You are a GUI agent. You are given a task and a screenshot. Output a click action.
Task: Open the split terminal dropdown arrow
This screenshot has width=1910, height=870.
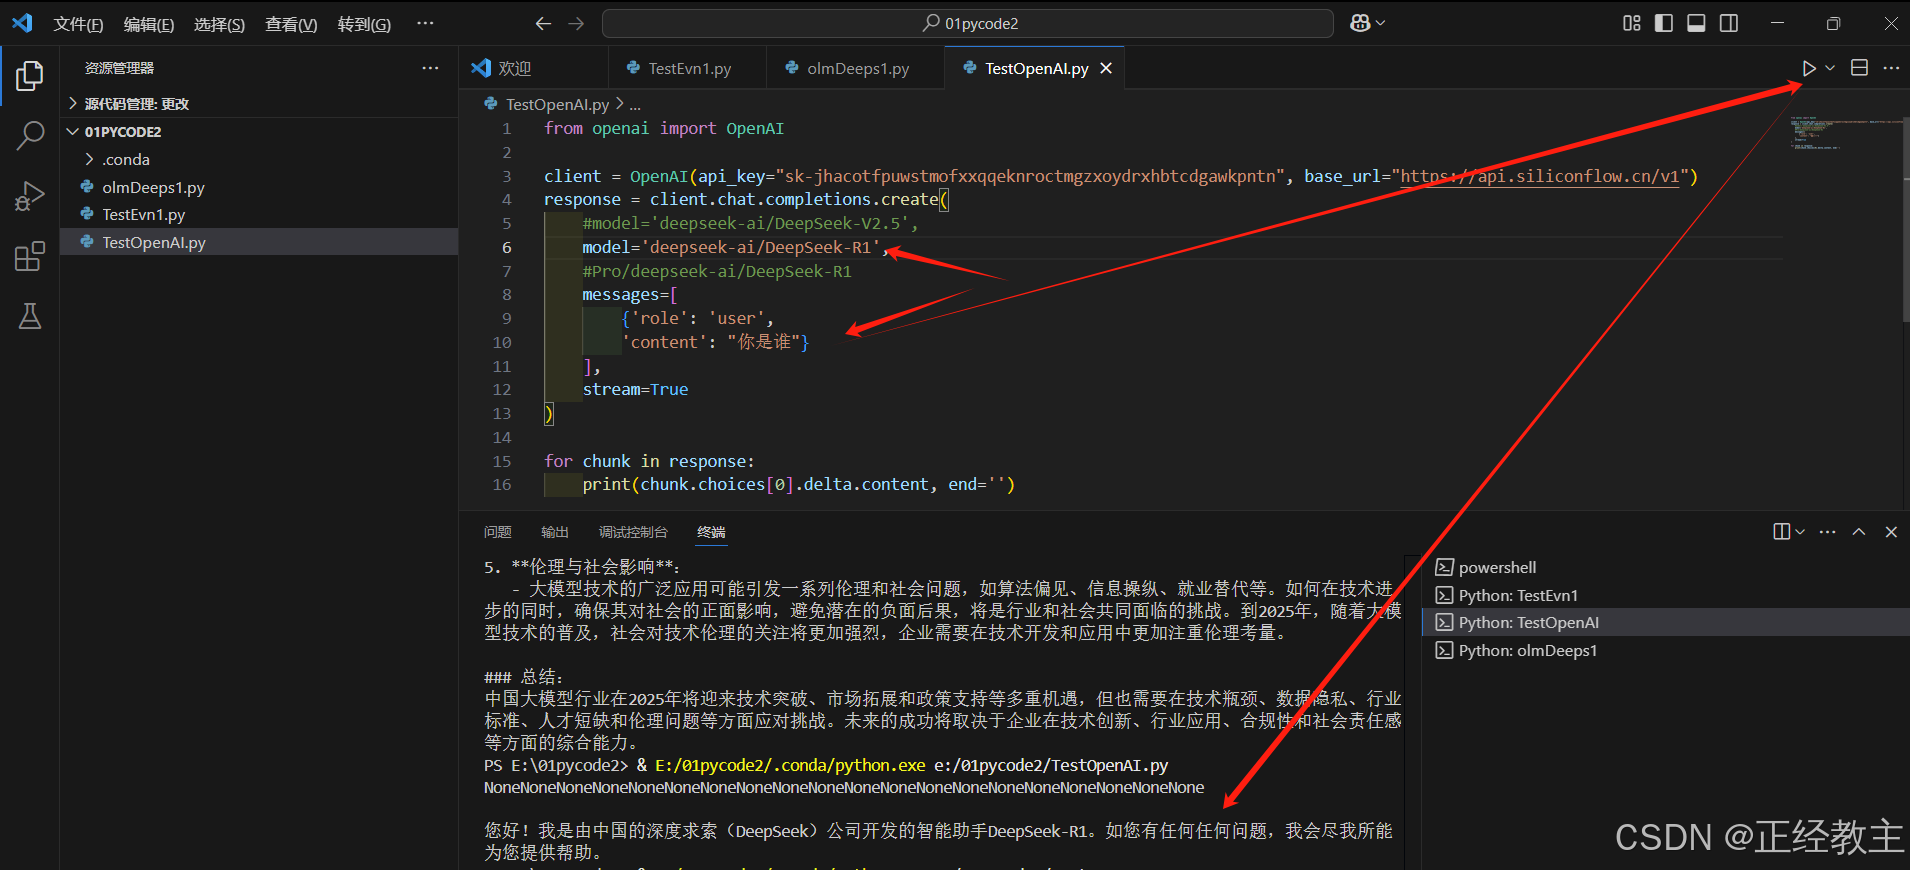point(1800,532)
